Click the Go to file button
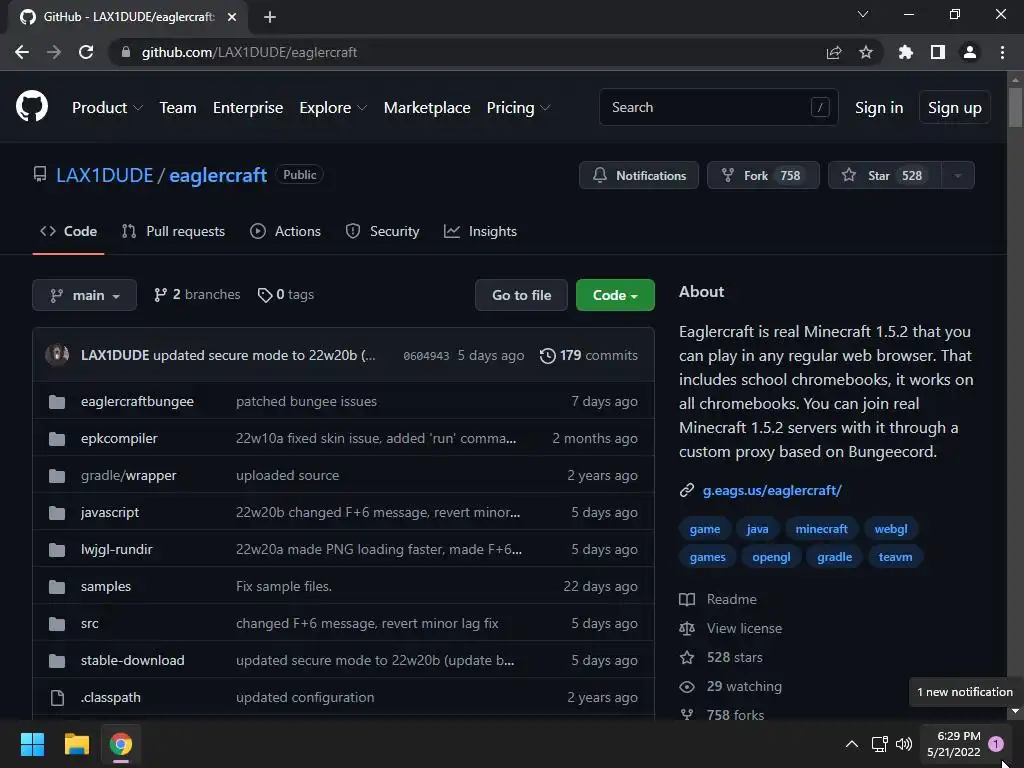This screenshot has width=1024, height=768. (x=521, y=295)
